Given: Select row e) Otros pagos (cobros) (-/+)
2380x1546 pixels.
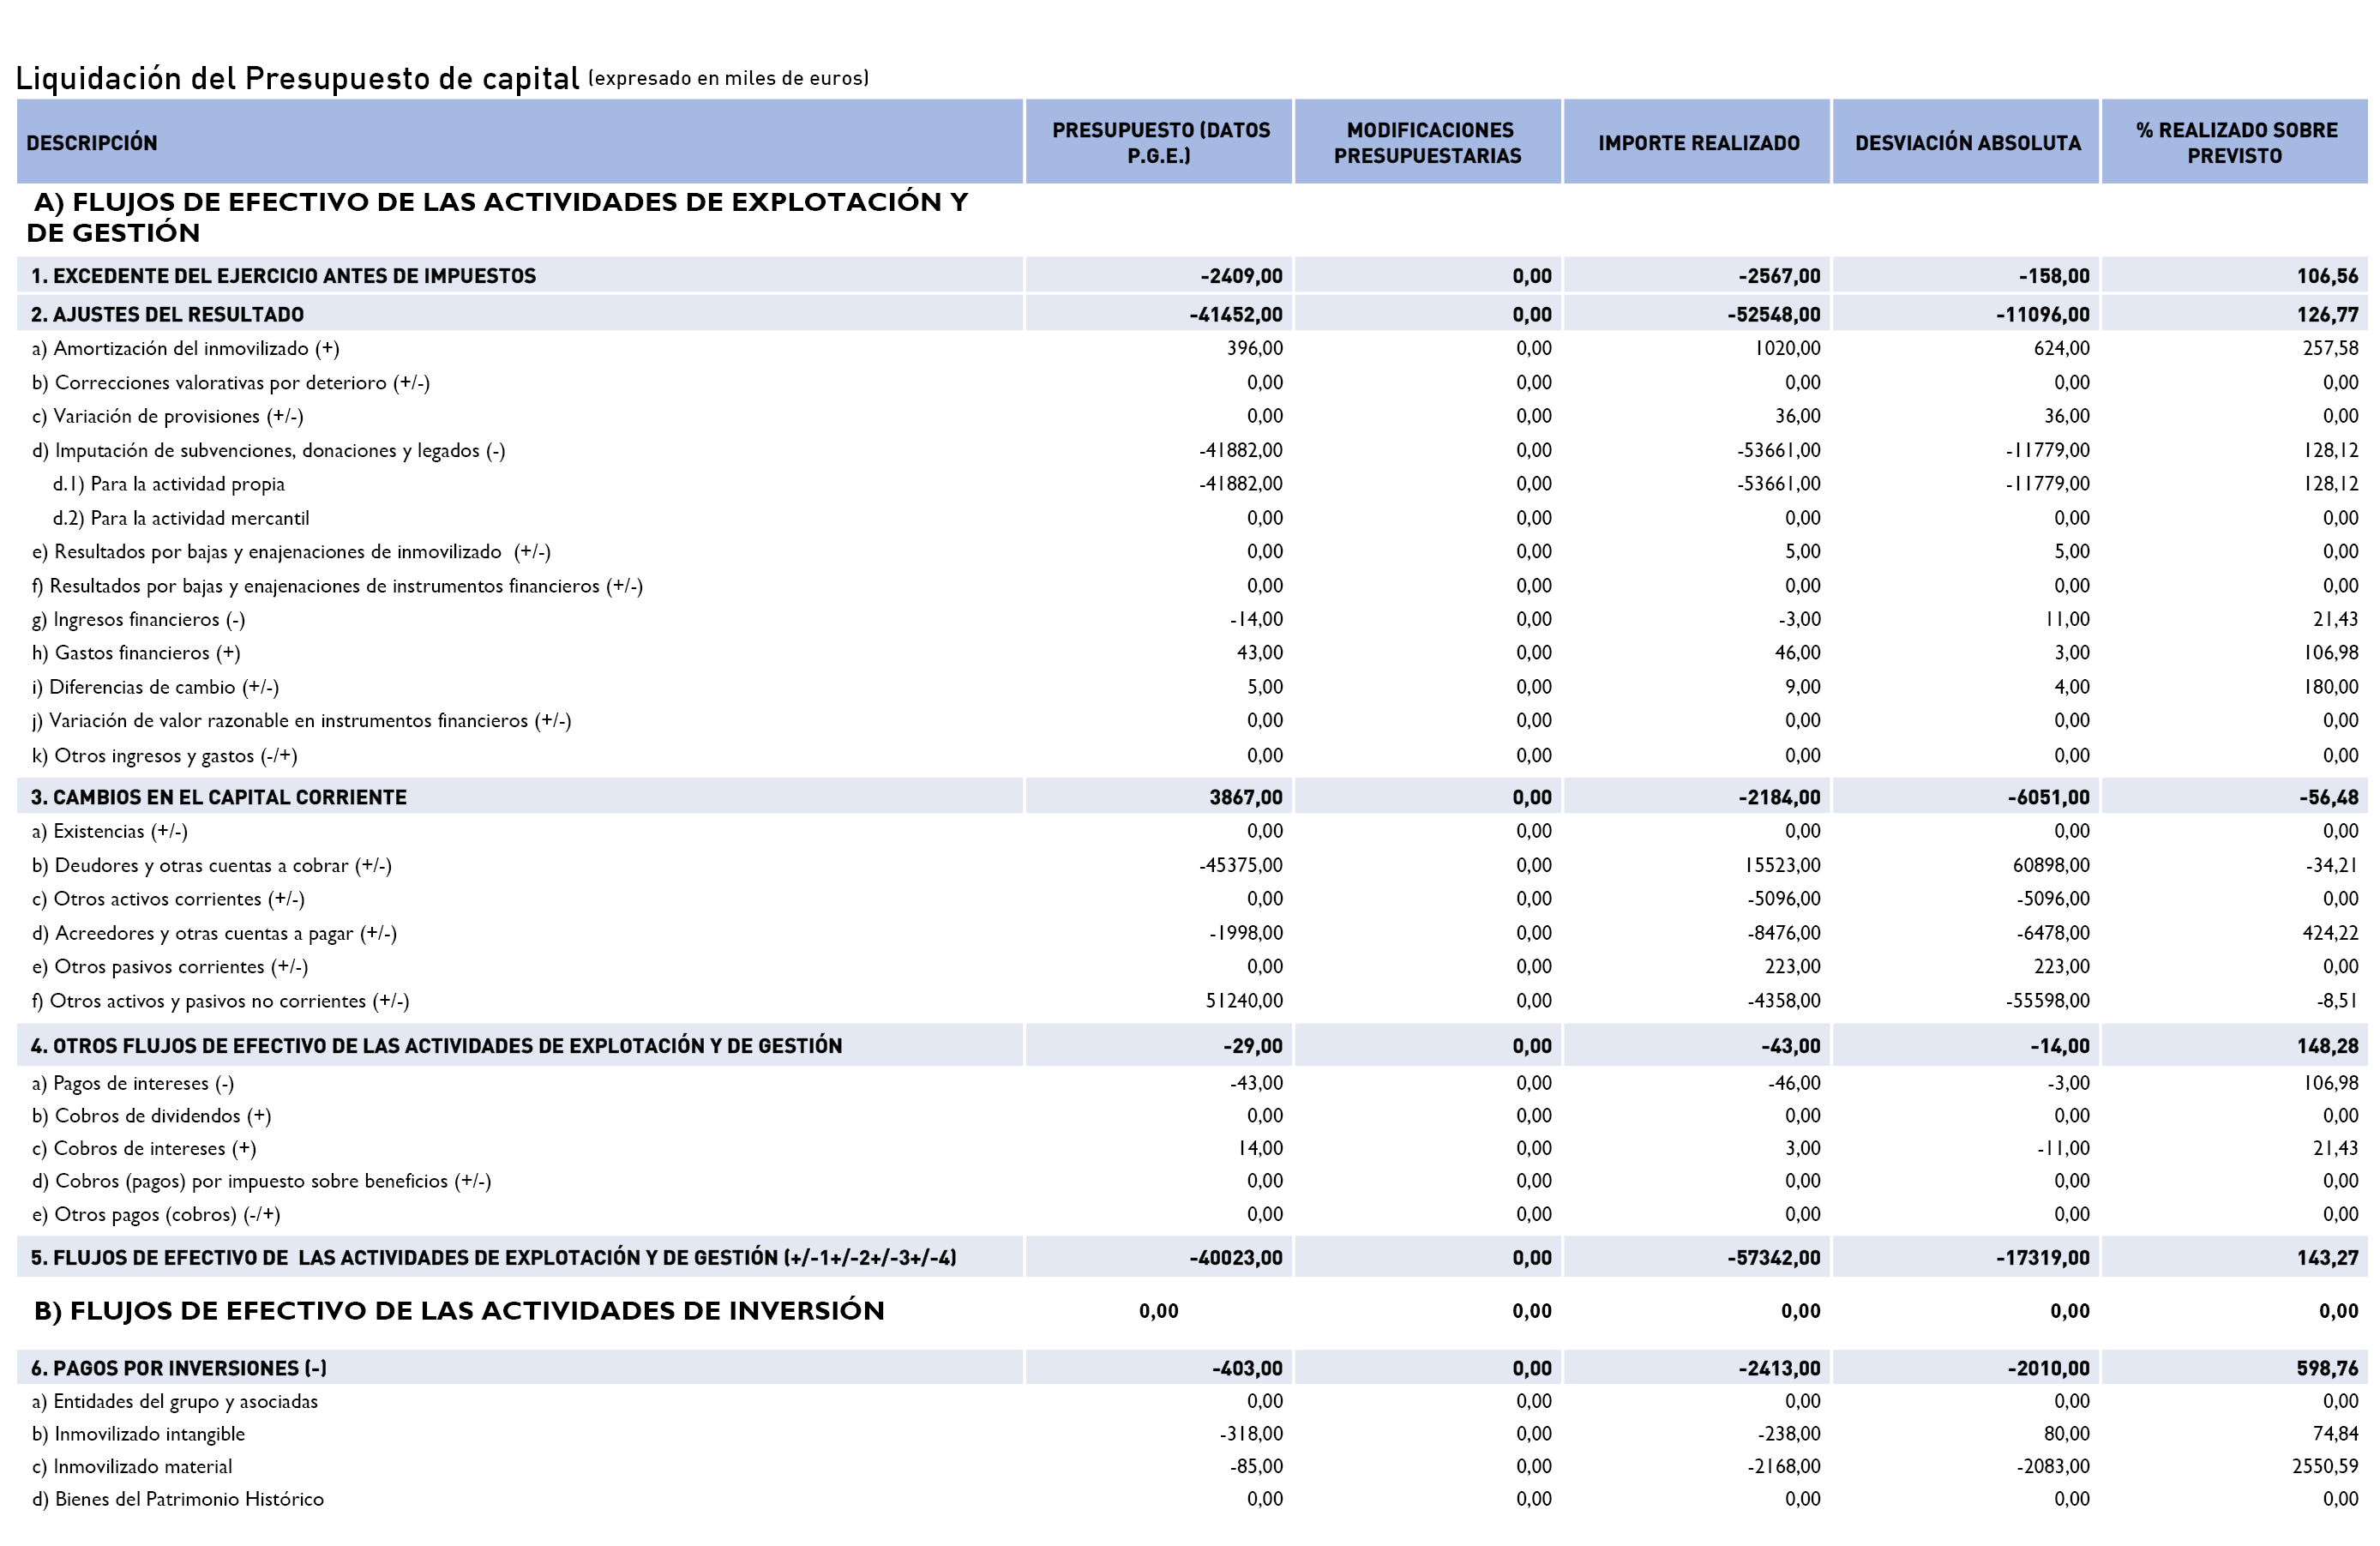Looking at the screenshot, I should pos(1192,1215).
